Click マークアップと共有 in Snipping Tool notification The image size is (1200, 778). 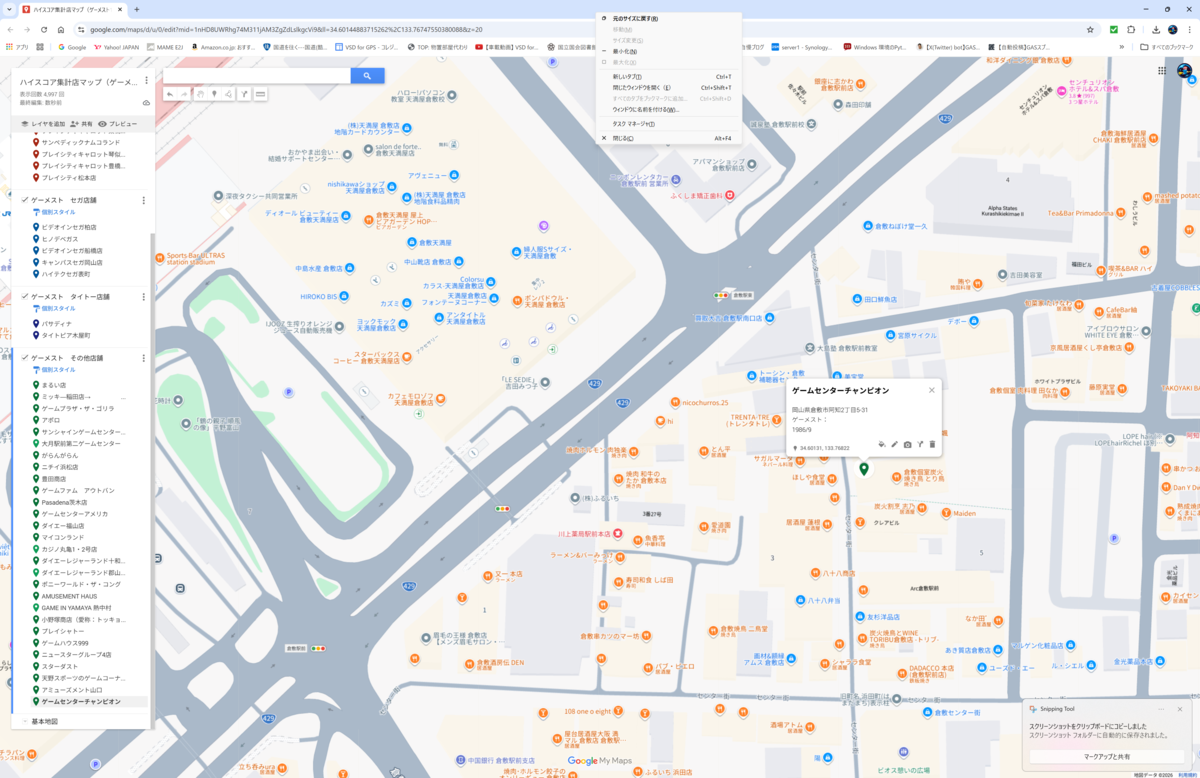[x=1106, y=756]
